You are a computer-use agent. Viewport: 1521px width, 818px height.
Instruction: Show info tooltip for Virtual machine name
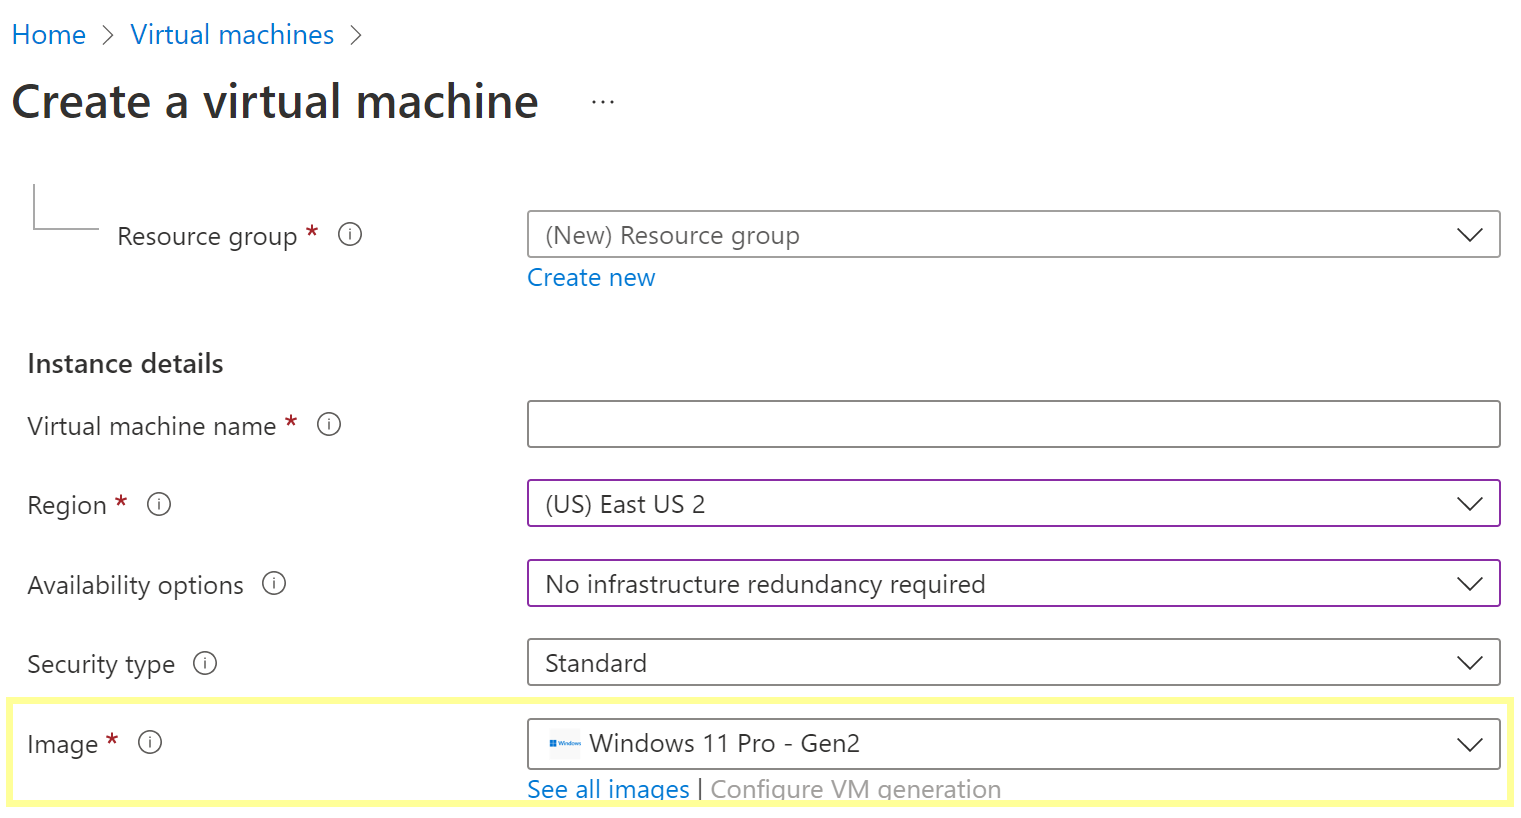(329, 425)
